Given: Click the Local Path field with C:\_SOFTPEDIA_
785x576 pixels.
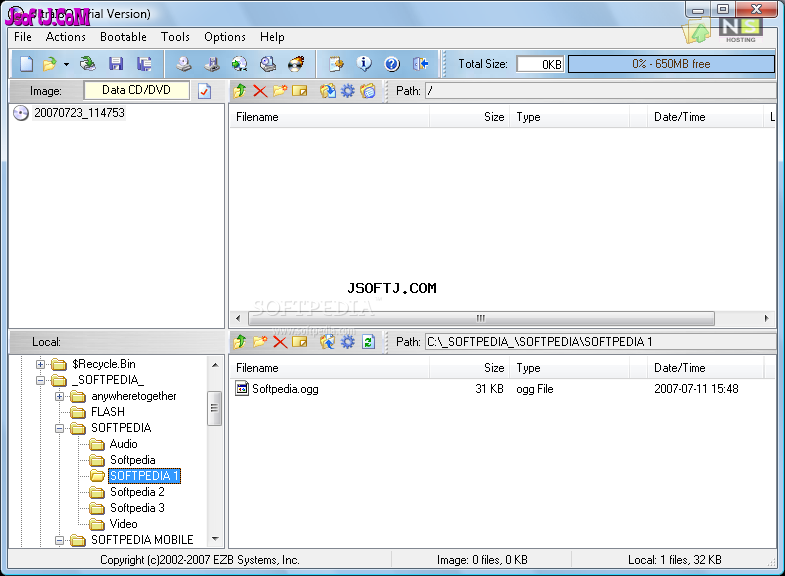Looking at the screenshot, I should 600,342.
